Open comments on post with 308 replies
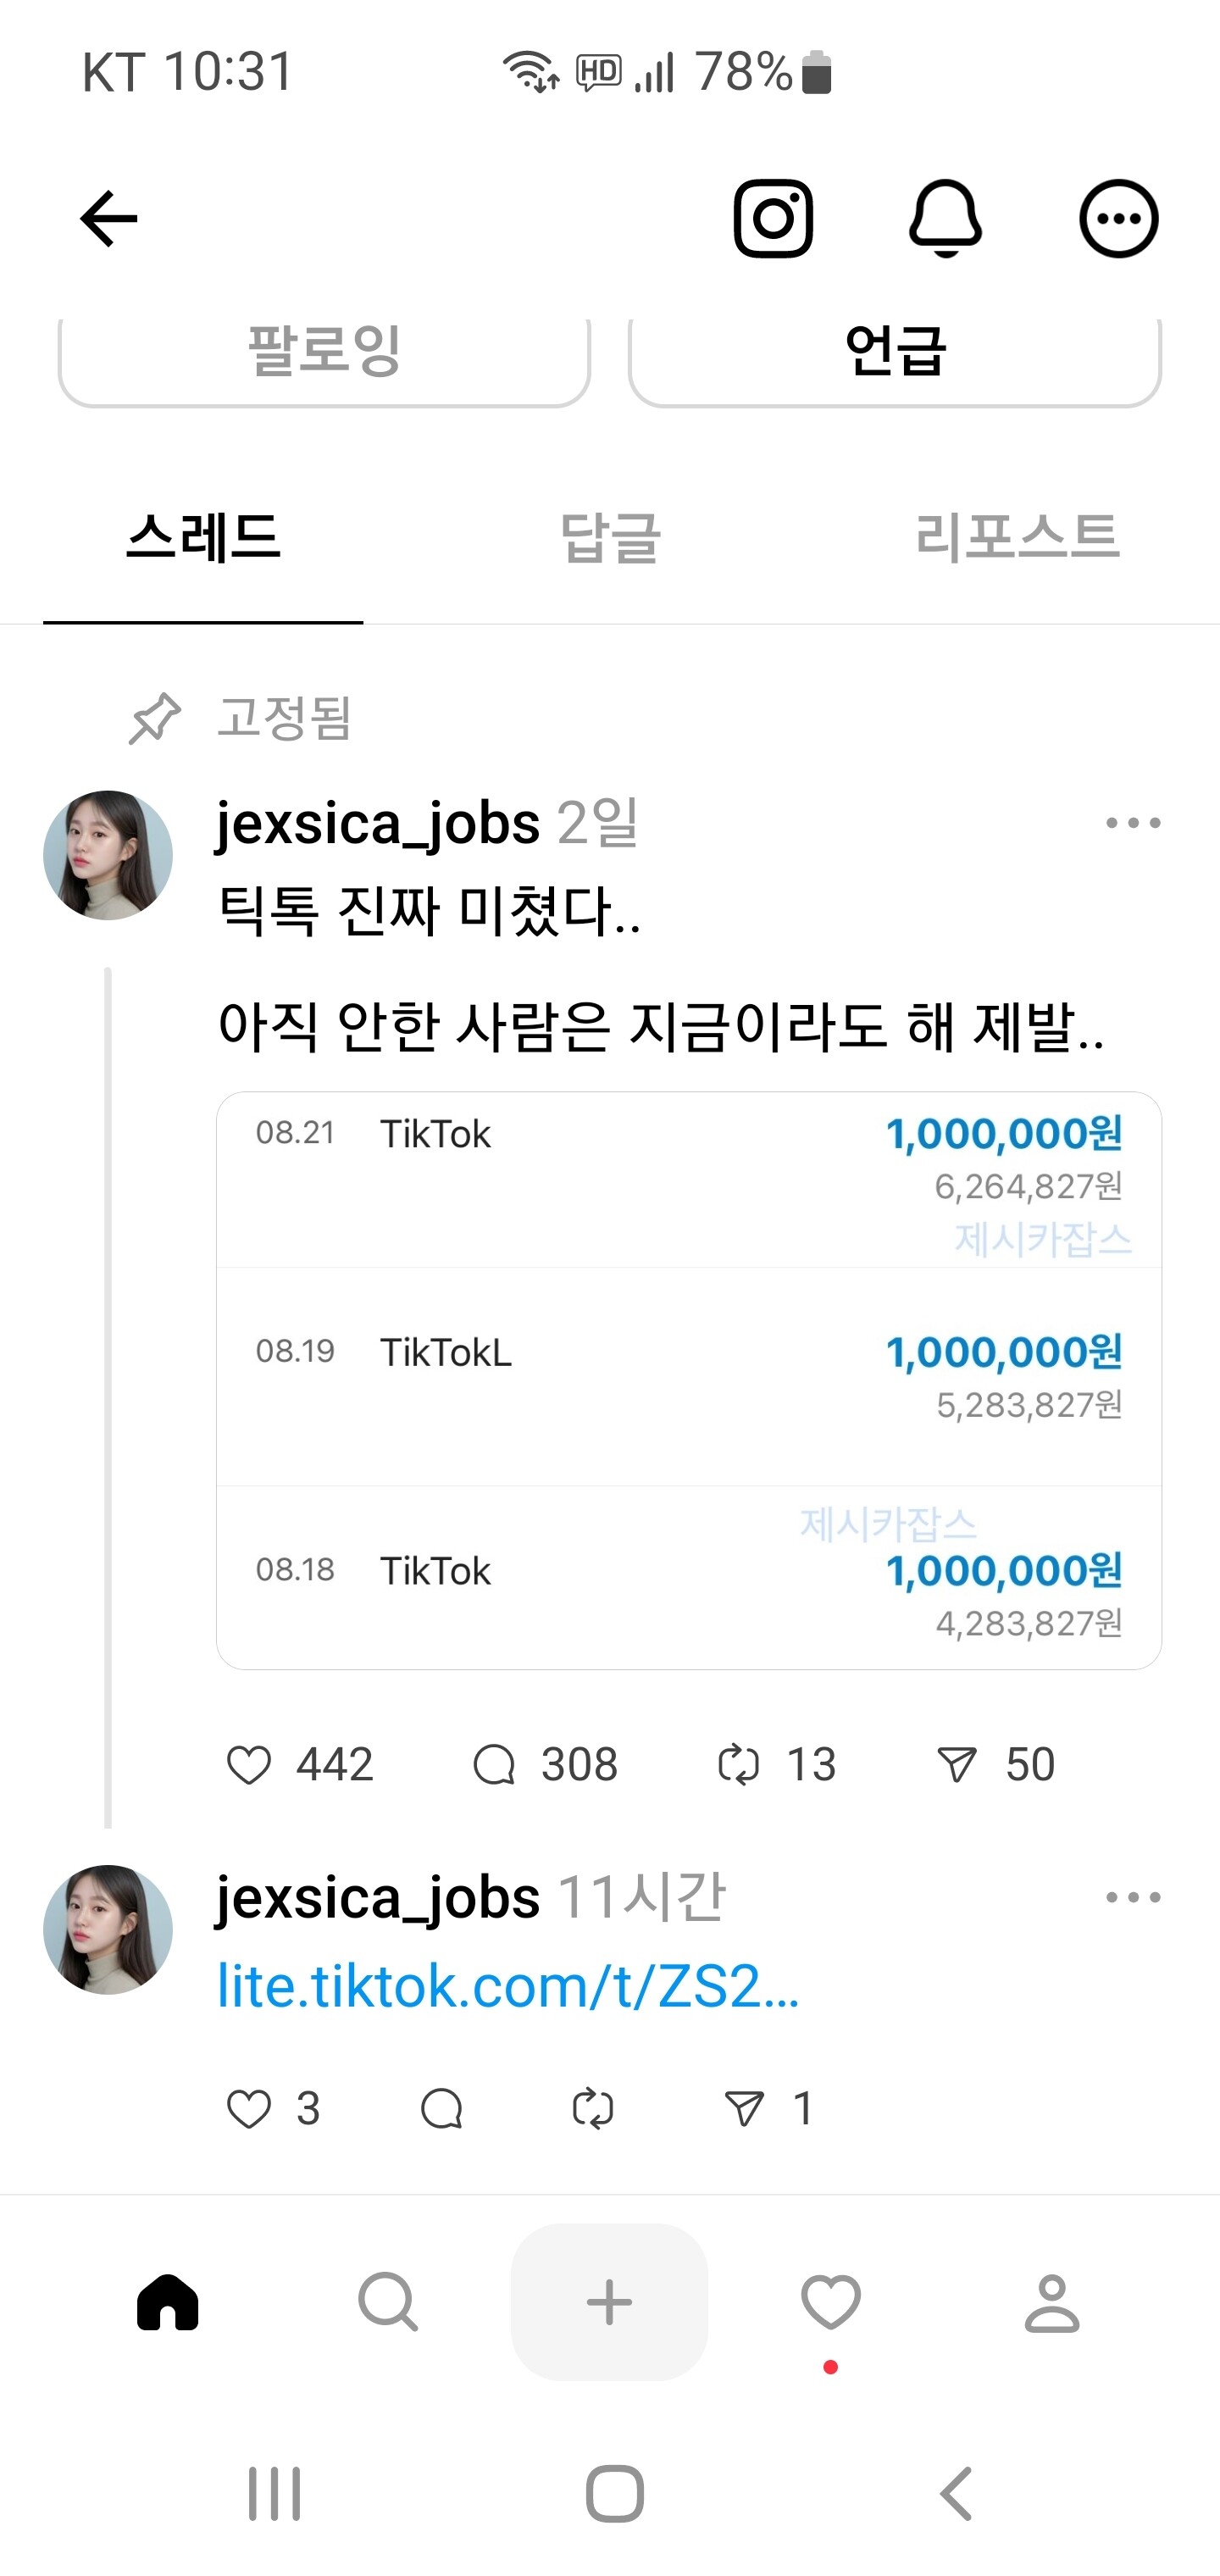Image resolution: width=1220 pixels, height=2576 pixels. tap(494, 1765)
